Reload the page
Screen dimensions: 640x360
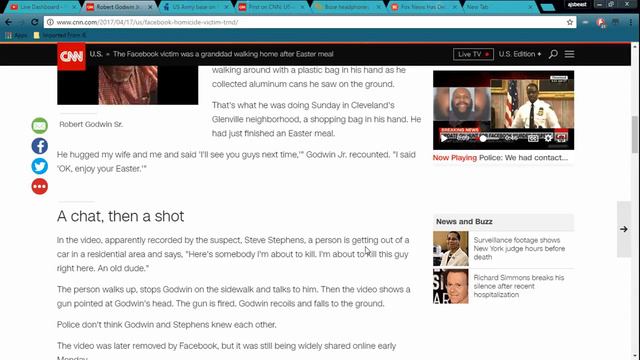[34, 22]
